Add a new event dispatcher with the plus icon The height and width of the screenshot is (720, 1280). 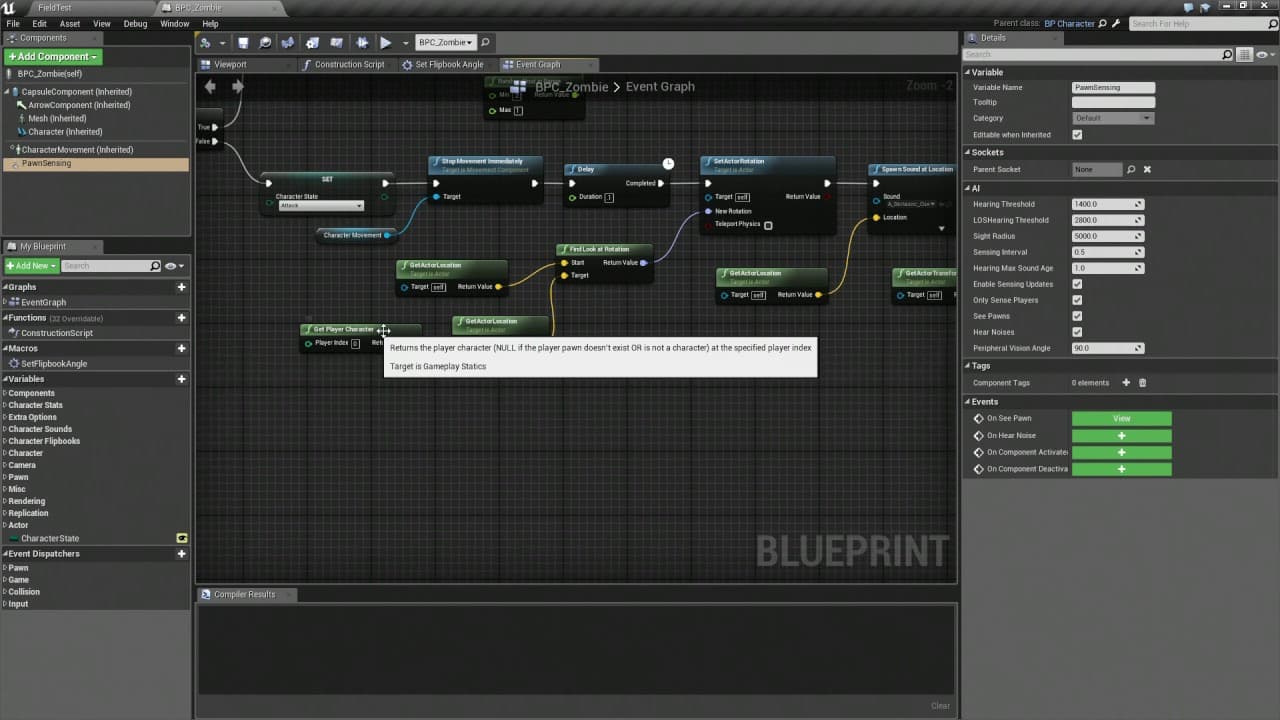181,554
